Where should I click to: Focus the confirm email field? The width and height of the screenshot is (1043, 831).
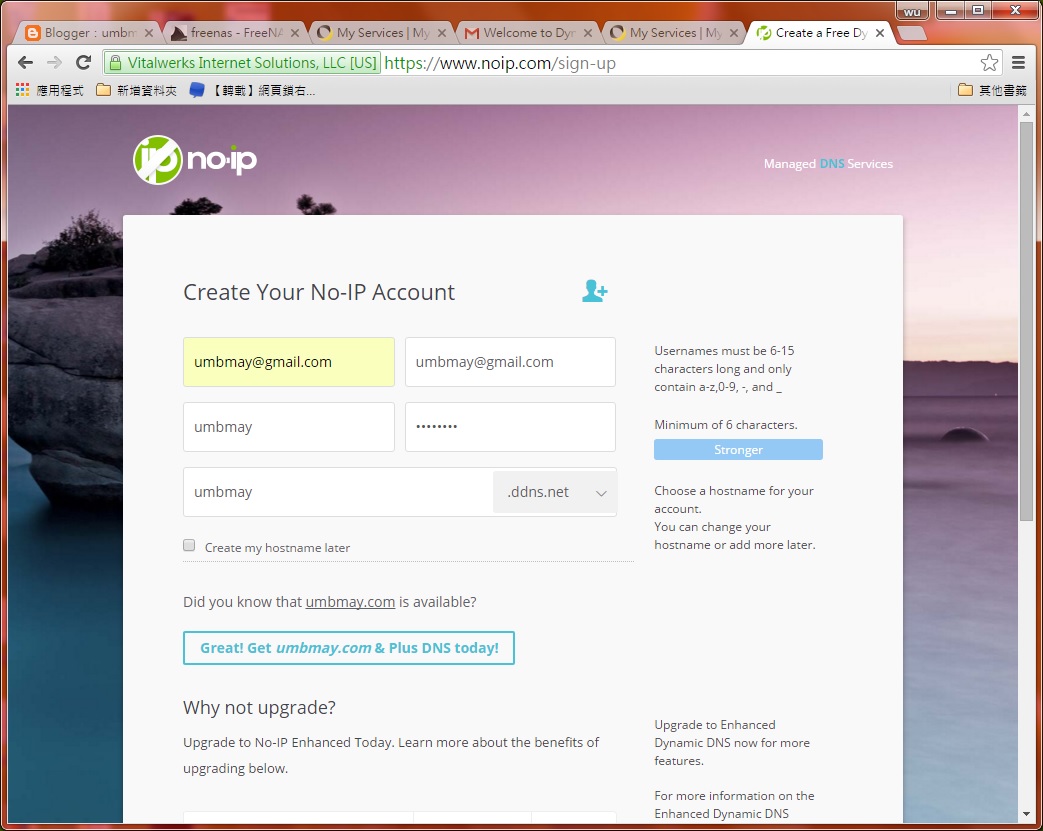click(510, 362)
